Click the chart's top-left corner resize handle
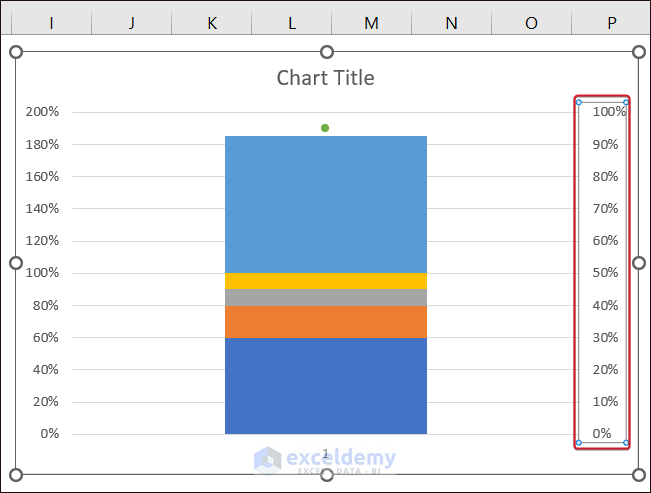The height and width of the screenshot is (493, 651). tap(15, 52)
